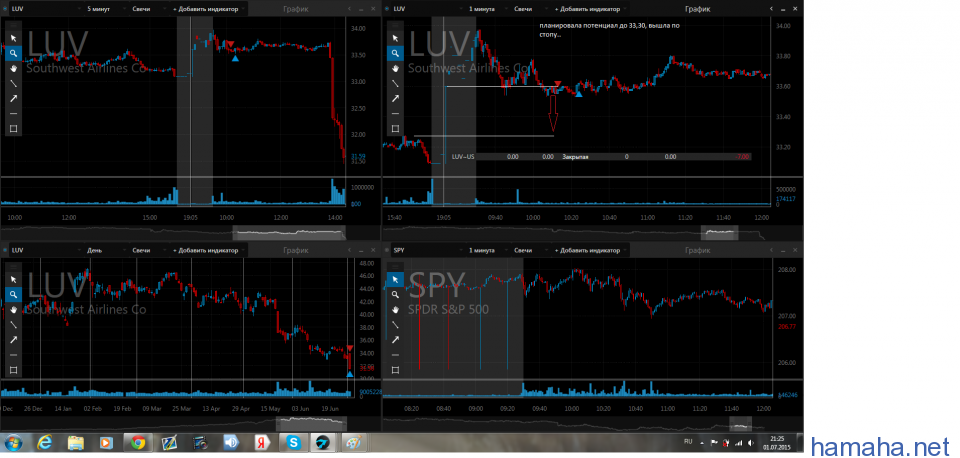Select arrow drawing tool in LUV 1-minute chart

pyautogui.click(x=396, y=99)
